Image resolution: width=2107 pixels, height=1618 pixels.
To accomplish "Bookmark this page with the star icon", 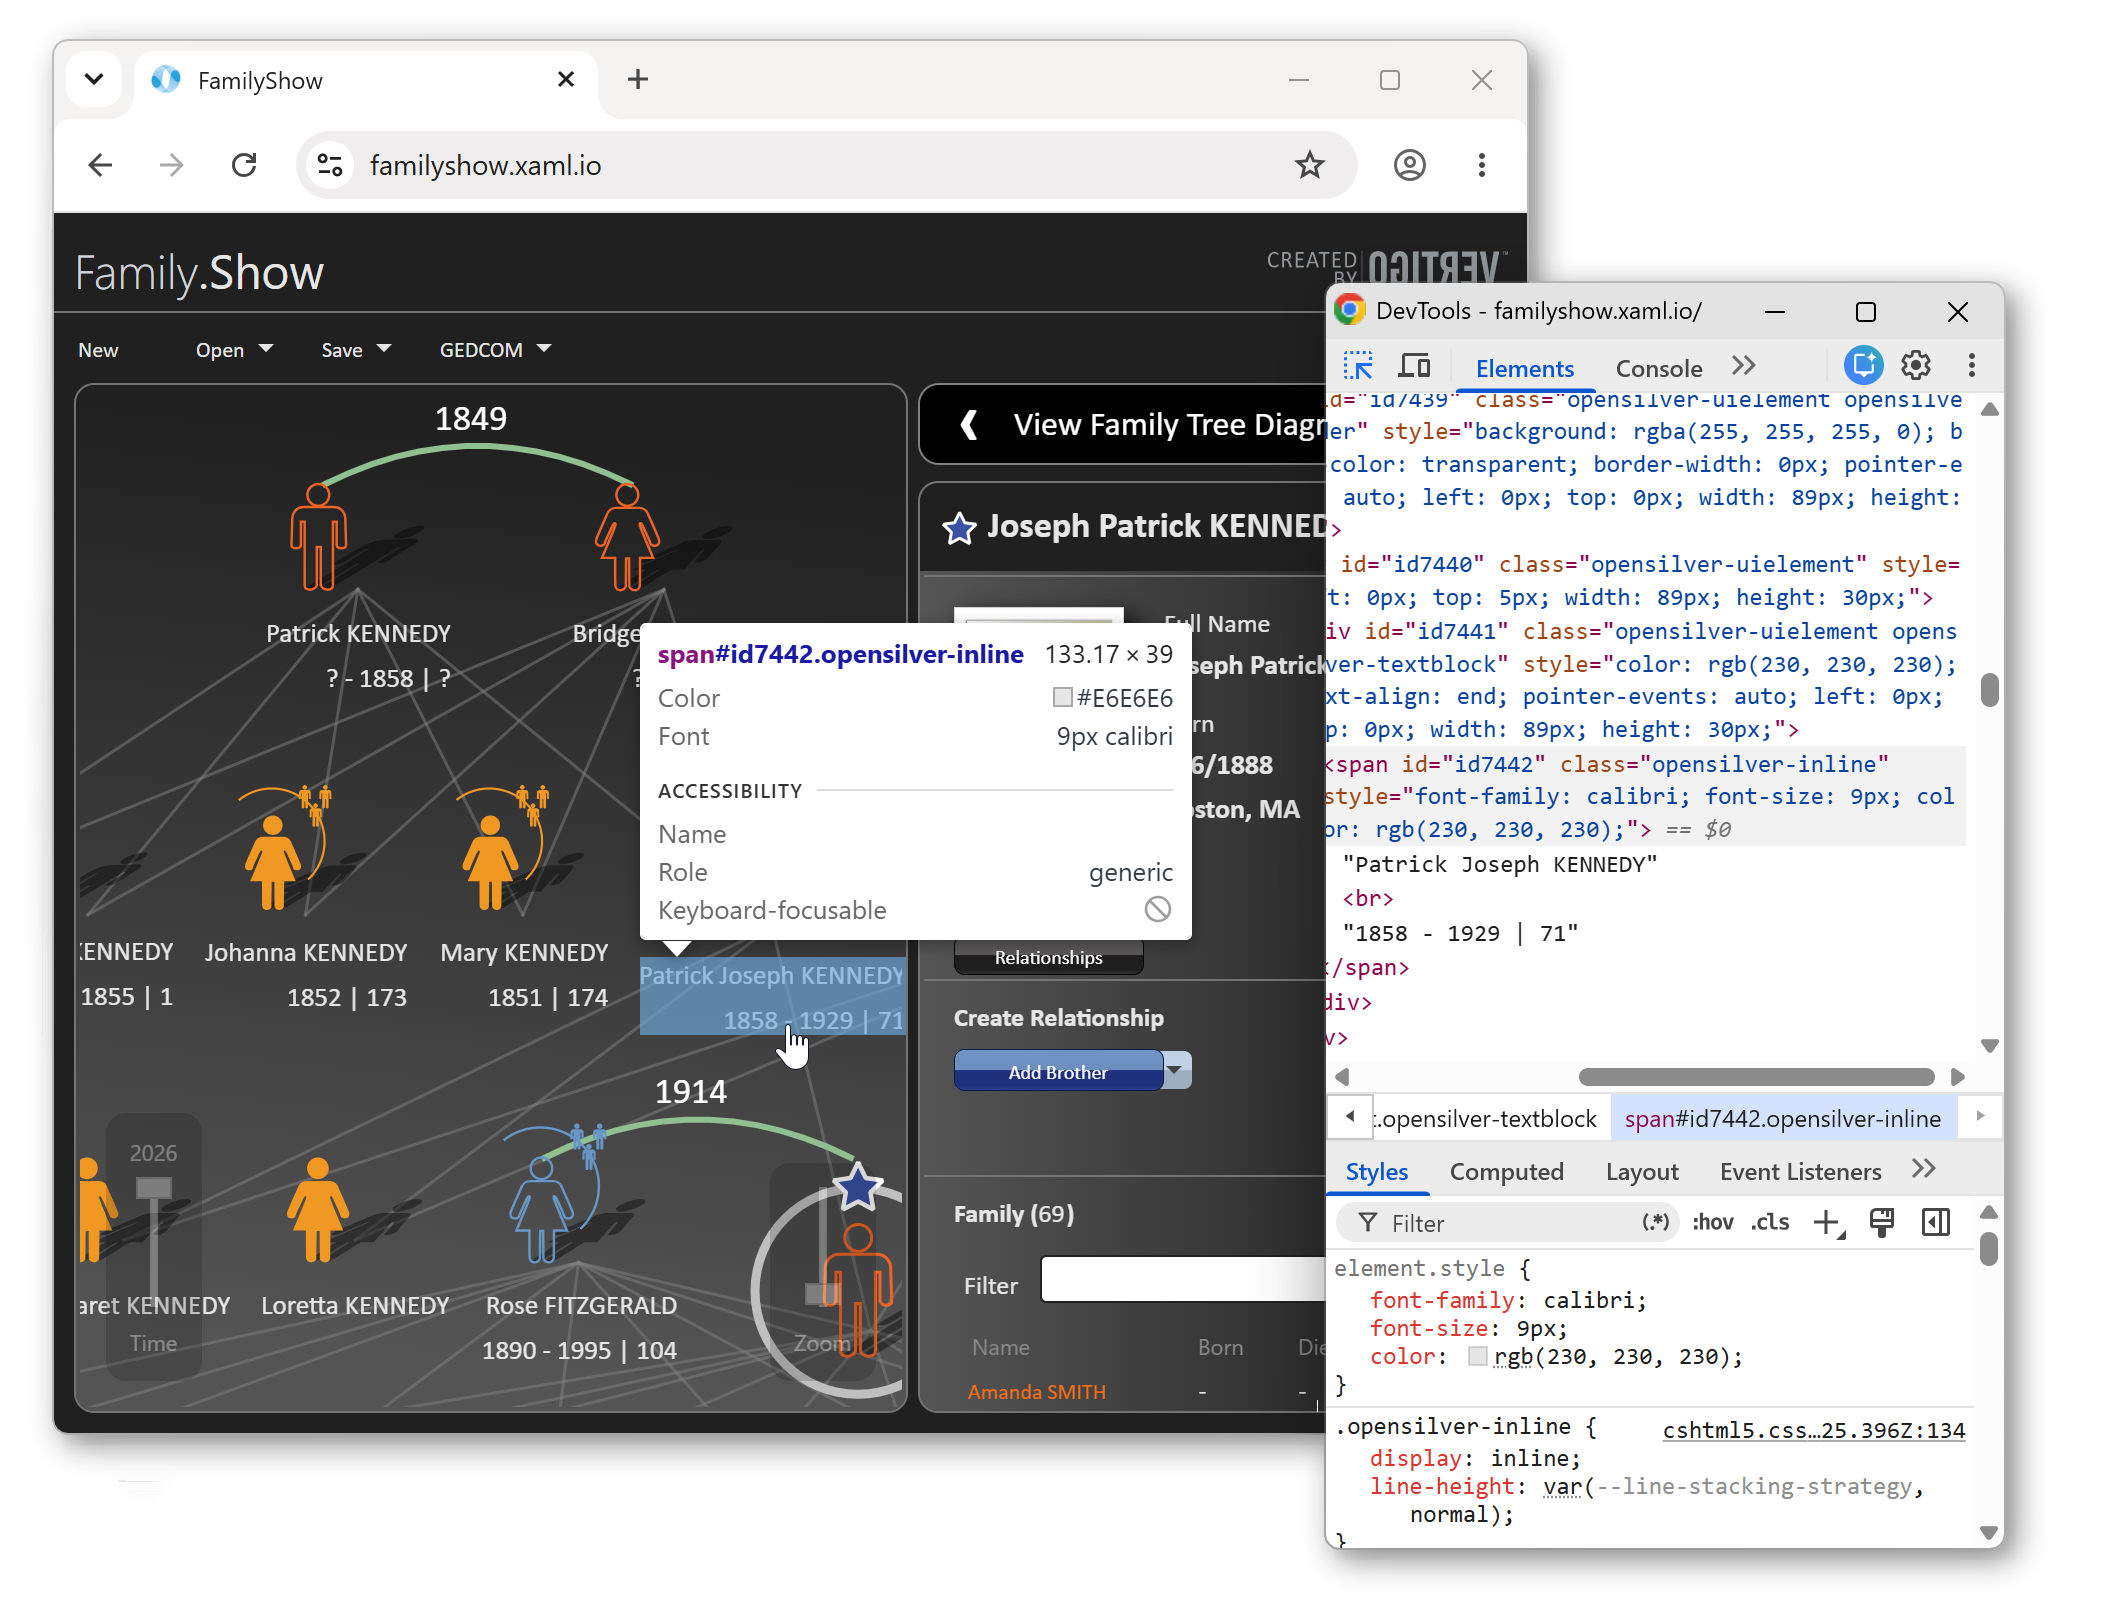I will point(1309,165).
